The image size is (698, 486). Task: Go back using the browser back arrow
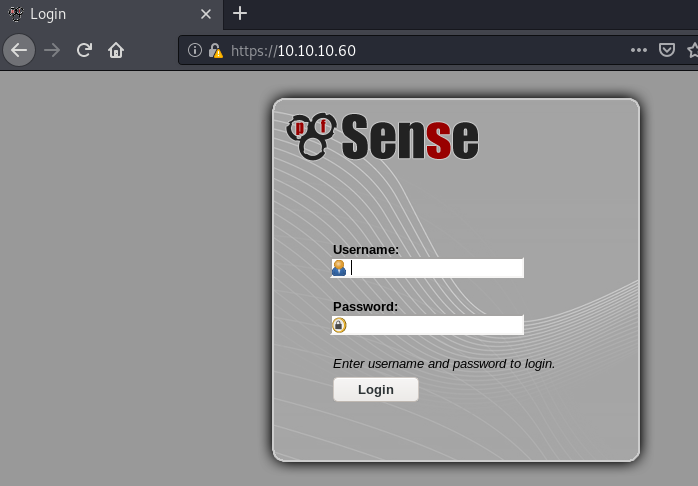19,50
